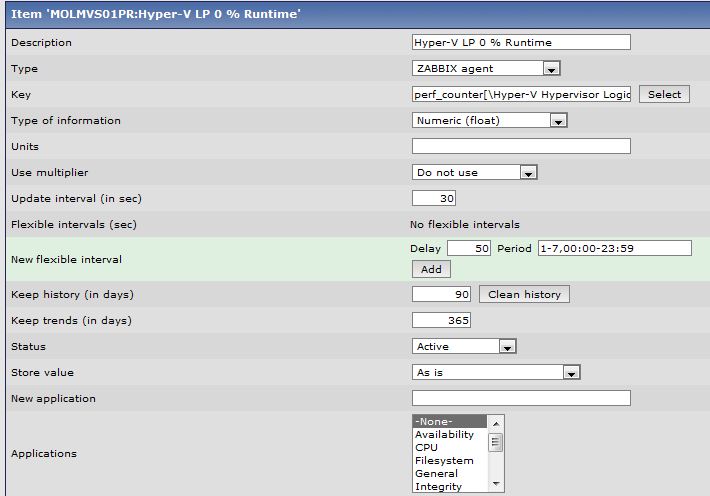Click the Delay input box
710x496 pixels.
pos(468,248)
